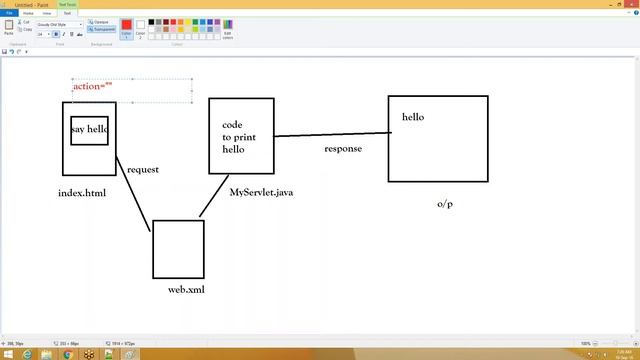Image resolution: width=640 pixels, height=360 pixels.
Task: Click the zoom out minus button
Action: point(595,344)
